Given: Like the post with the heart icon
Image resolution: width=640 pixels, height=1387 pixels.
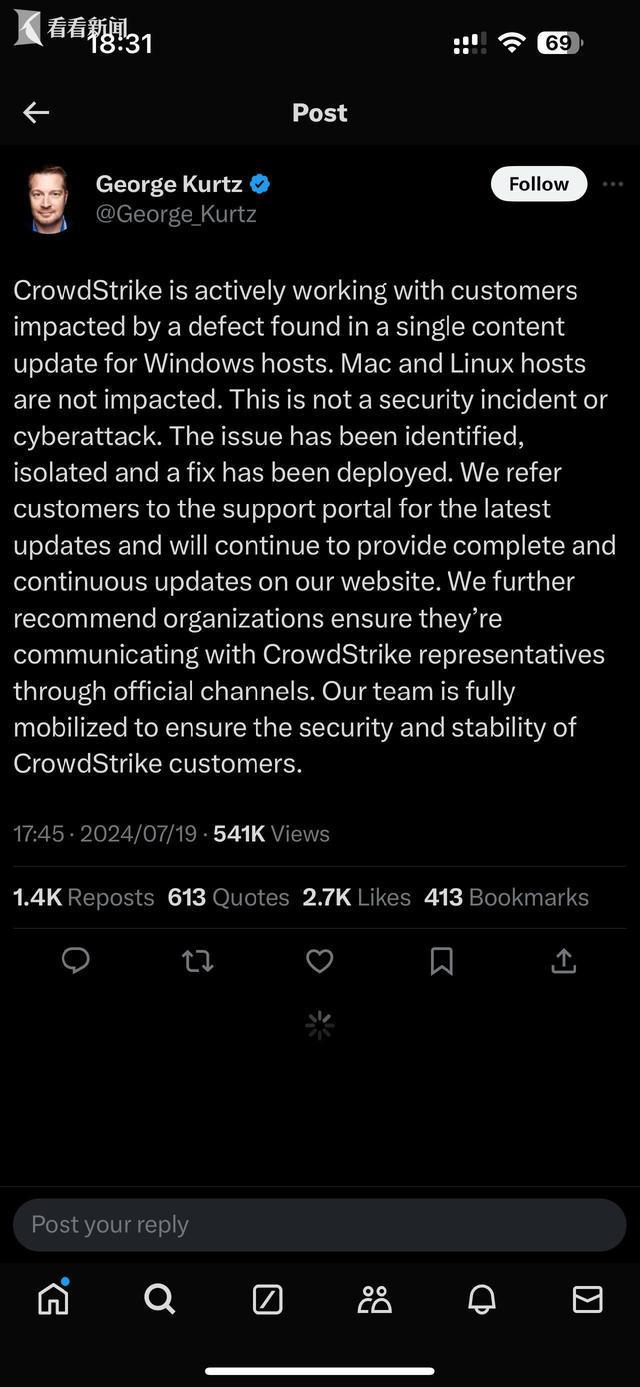Looking at the screenshot, I should click(319, 961).
